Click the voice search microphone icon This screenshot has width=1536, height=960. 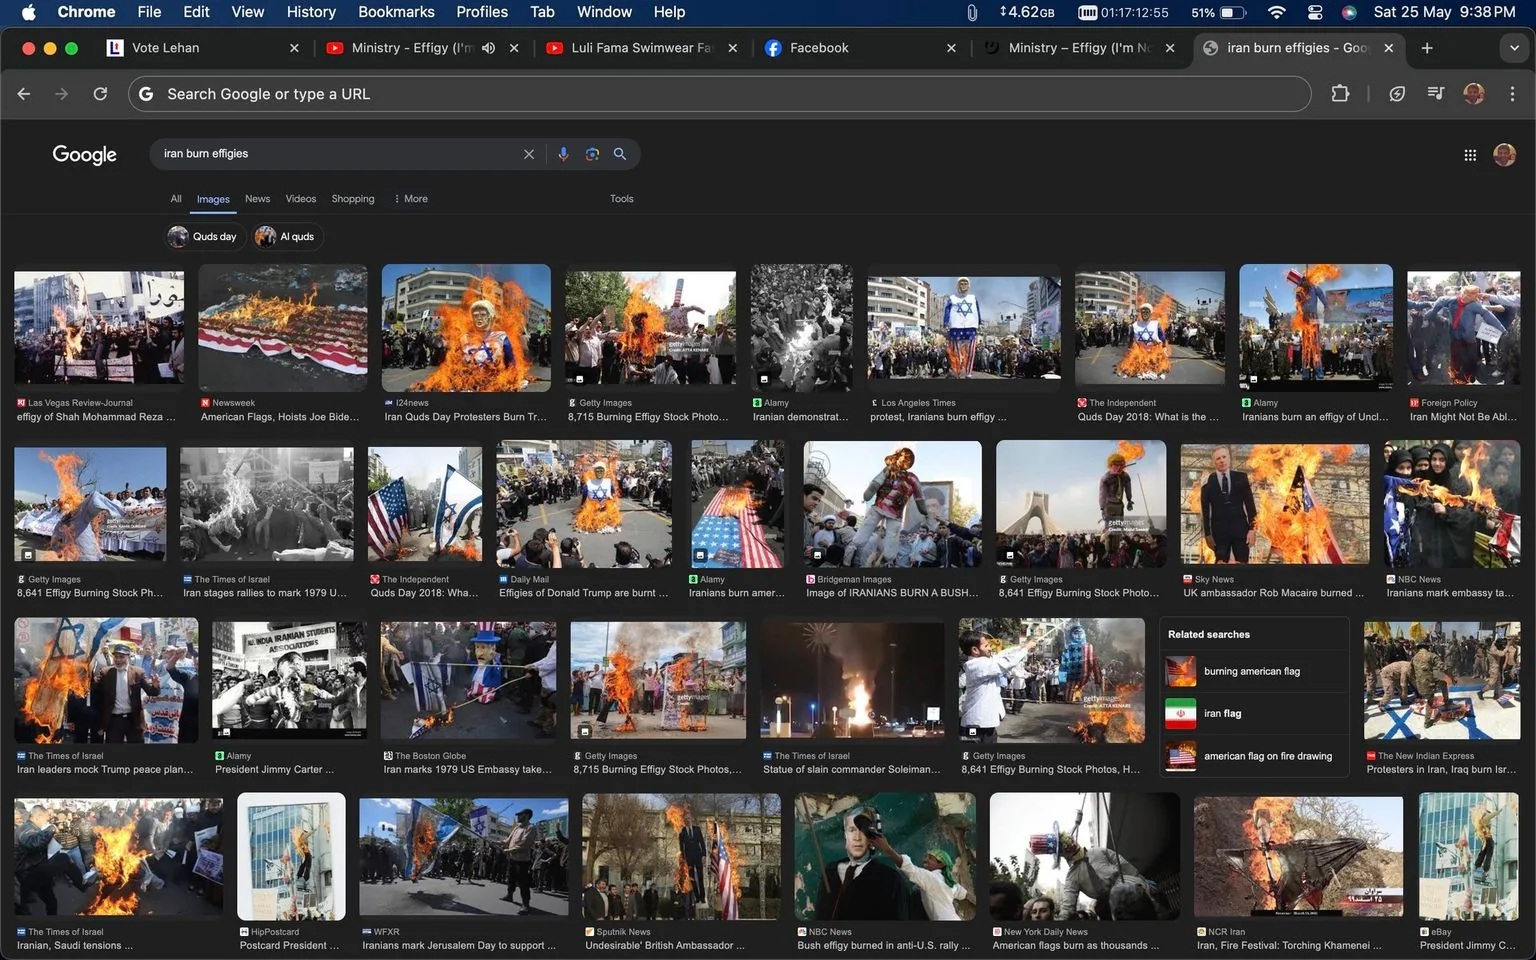(563, 154)
